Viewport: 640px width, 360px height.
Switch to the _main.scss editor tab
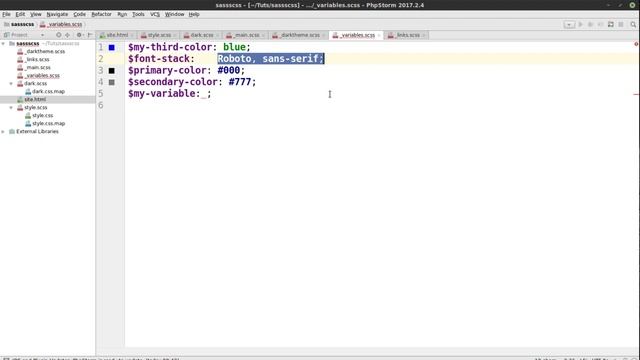click(x=246, y=35)
